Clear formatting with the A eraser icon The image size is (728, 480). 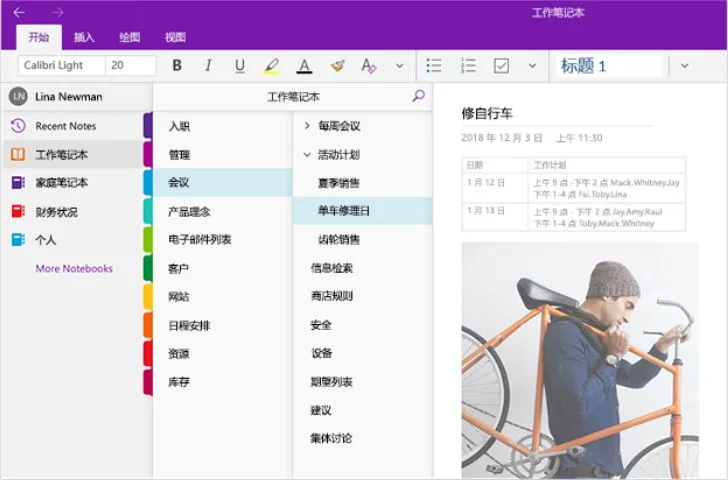369,66
